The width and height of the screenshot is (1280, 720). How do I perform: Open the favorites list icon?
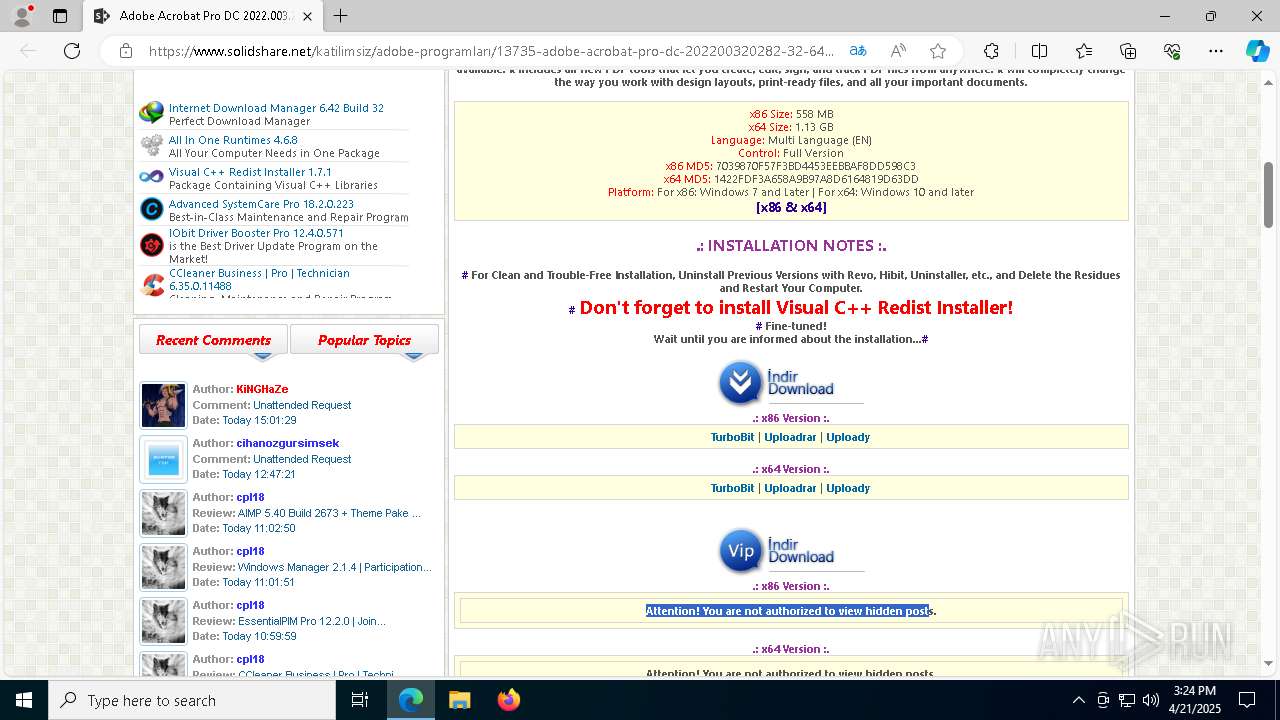click(1084, 51)
